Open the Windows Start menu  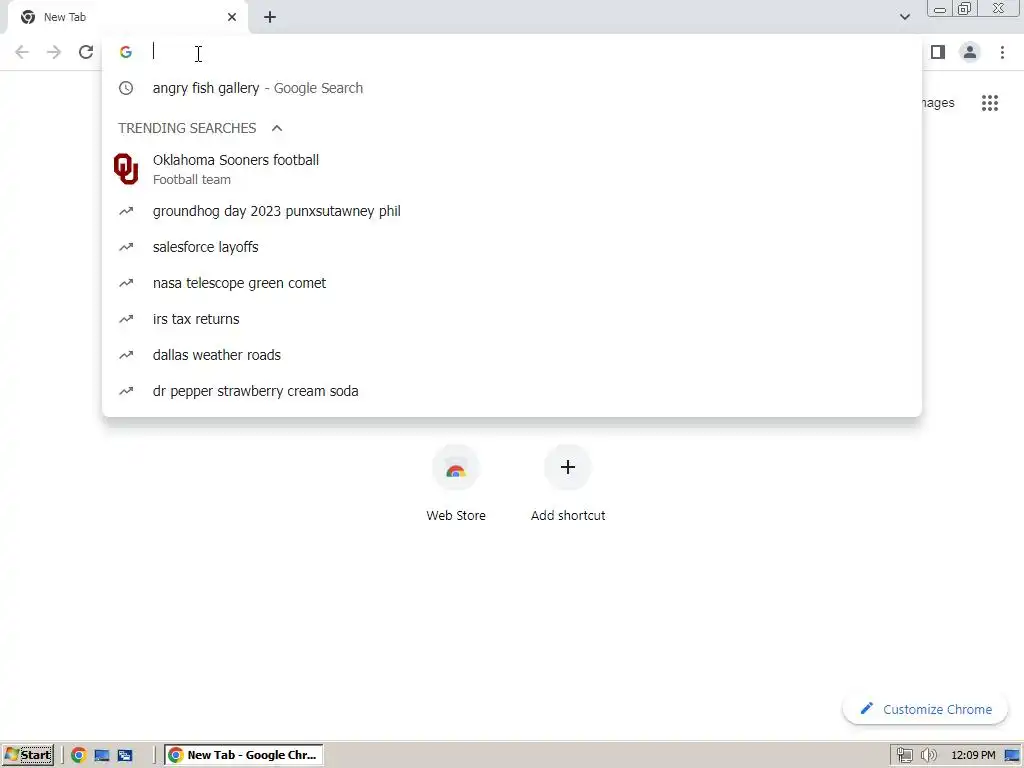(27, 755)
